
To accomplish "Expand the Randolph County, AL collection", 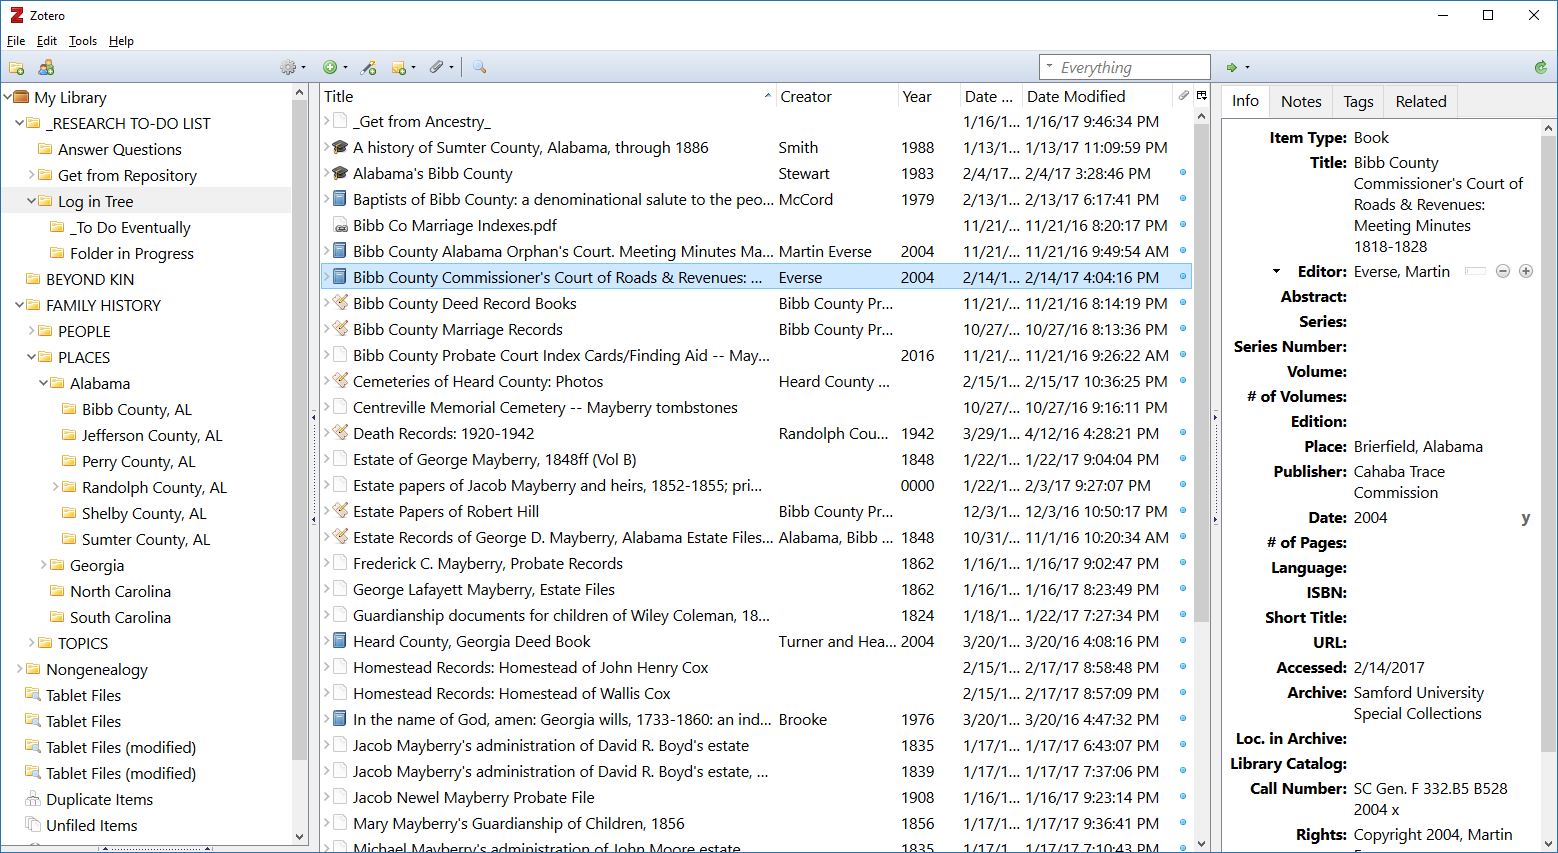I will [56, 487].
